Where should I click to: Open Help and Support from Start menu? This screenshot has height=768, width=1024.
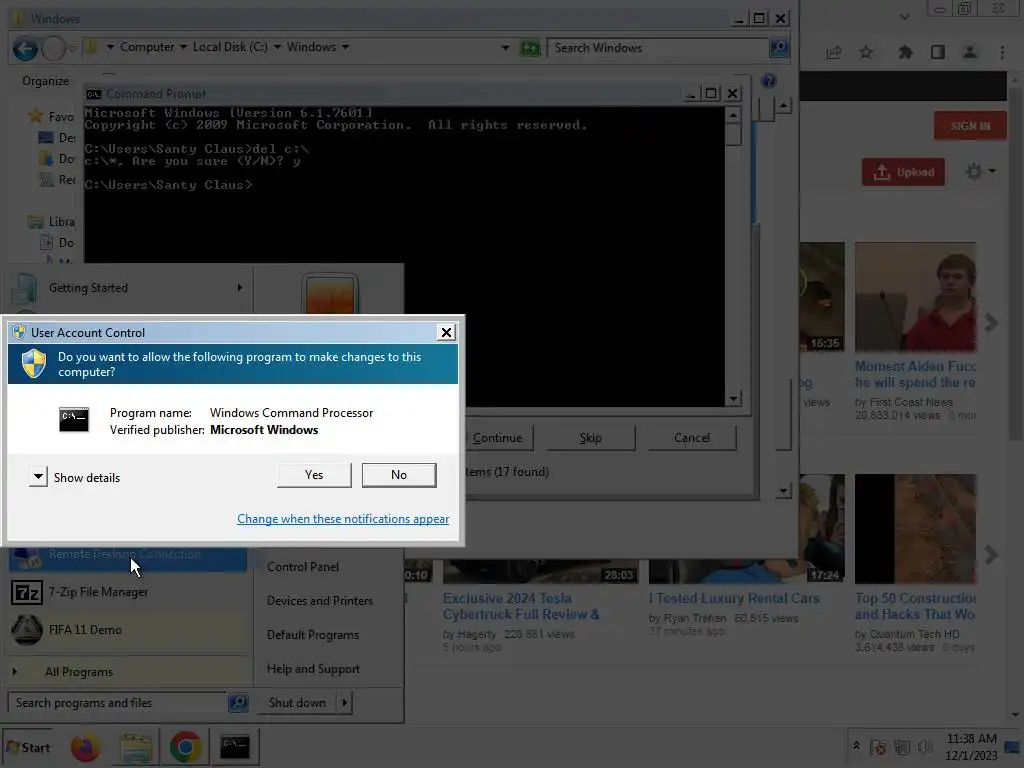coord(313,669)
